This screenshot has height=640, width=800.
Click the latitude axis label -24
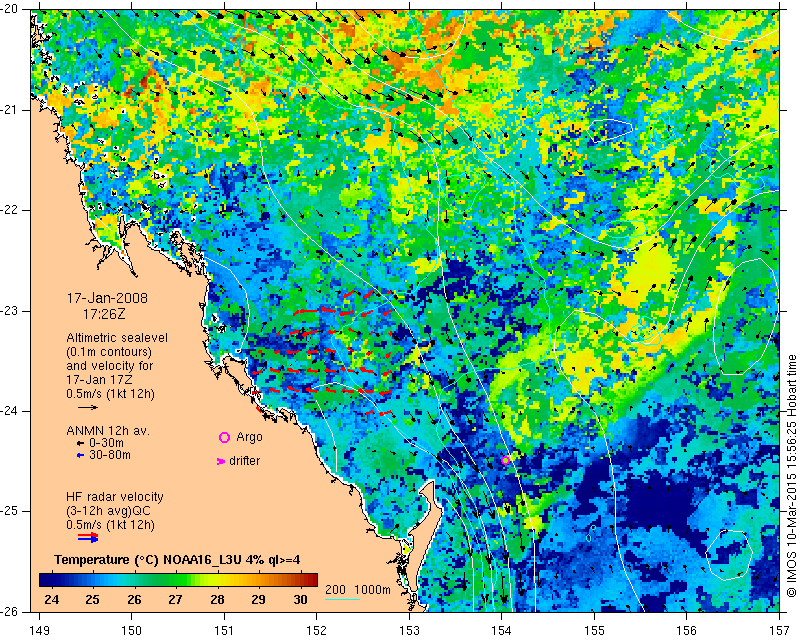[10, 411]
